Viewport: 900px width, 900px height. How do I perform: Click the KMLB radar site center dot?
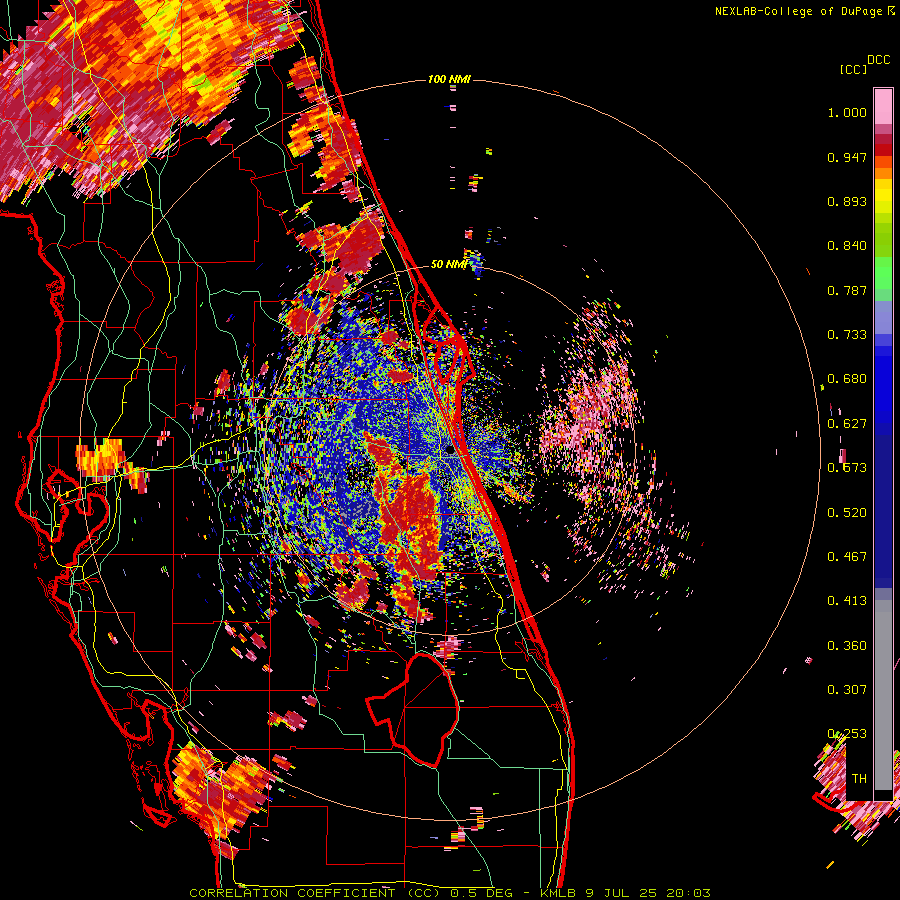coord(449,451)
